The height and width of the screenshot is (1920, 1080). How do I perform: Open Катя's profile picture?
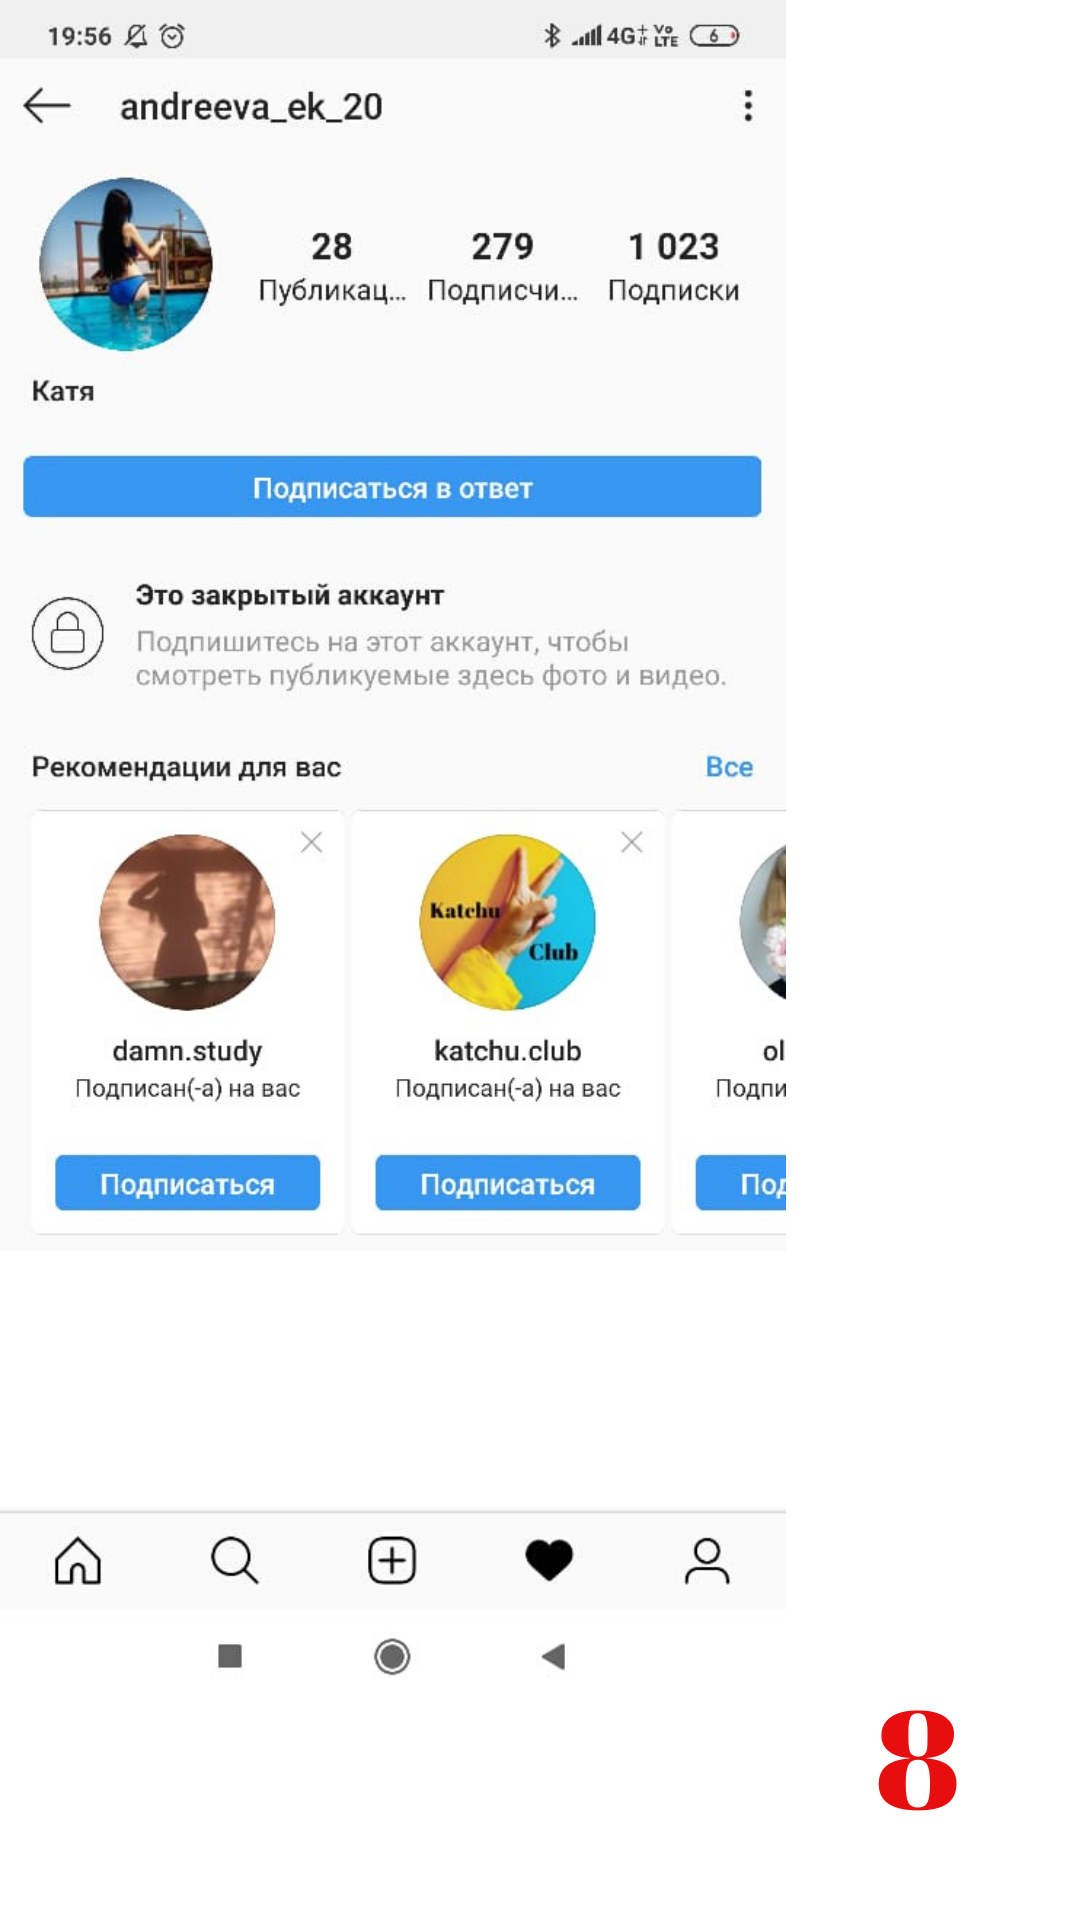click(126, 265)
